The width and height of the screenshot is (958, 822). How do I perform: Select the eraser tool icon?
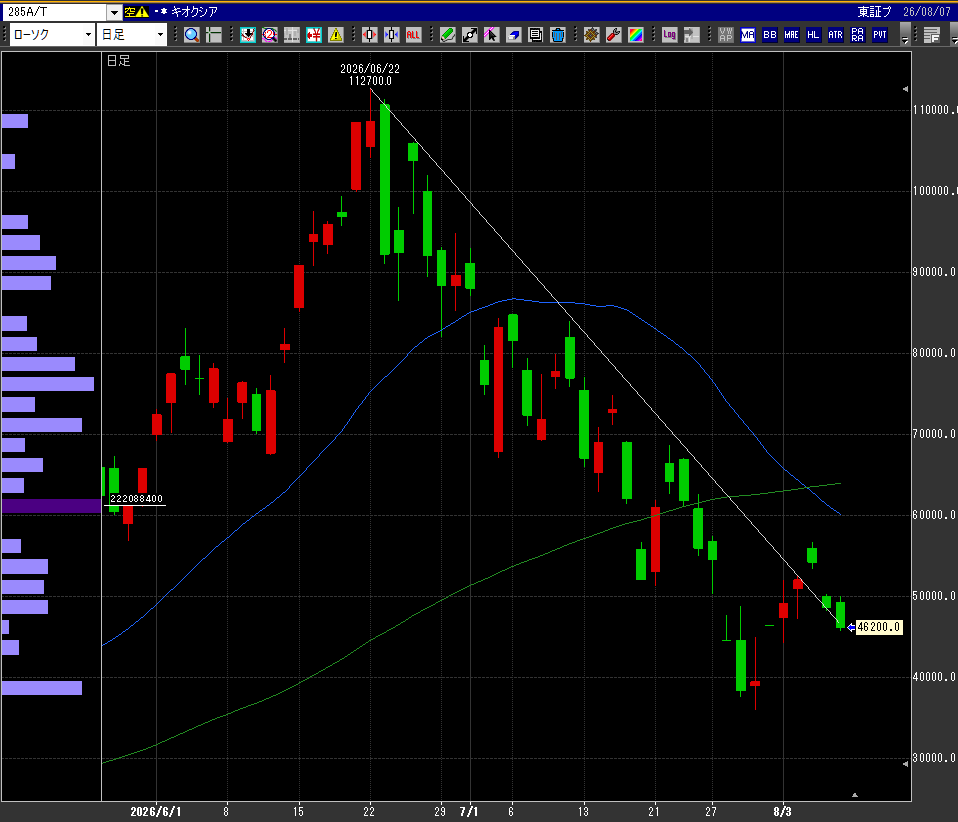pyautogui.click(x=514, y=35)
